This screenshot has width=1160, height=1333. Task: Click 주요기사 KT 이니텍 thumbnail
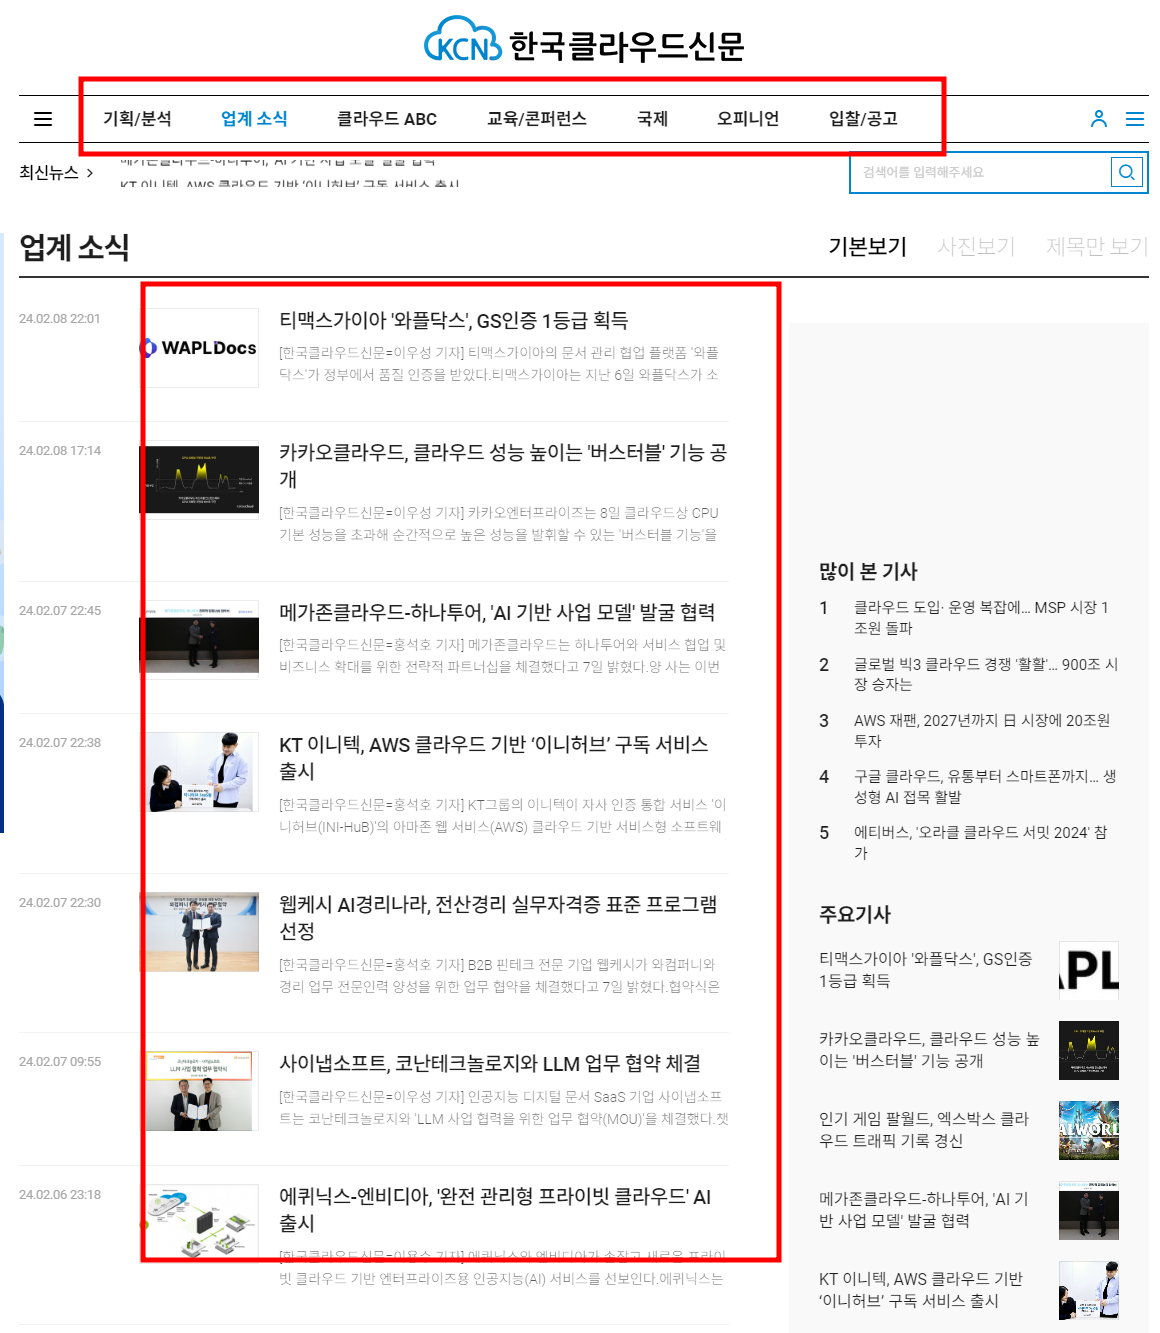coord(1089,1290)
